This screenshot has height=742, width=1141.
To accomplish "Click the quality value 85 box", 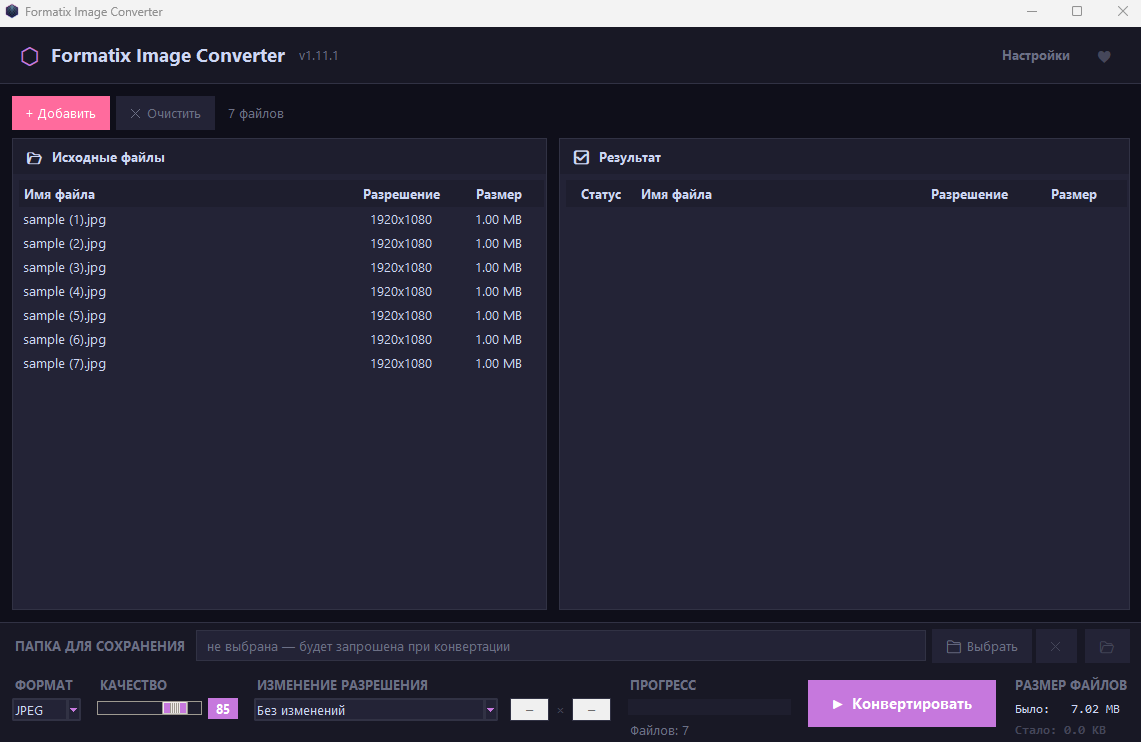I will 223,709.
